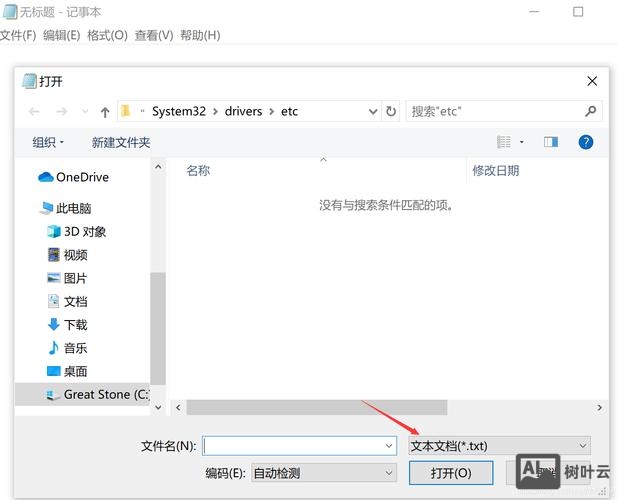
Task: Click the change view layout icon
Action: (x=505, y=143)
